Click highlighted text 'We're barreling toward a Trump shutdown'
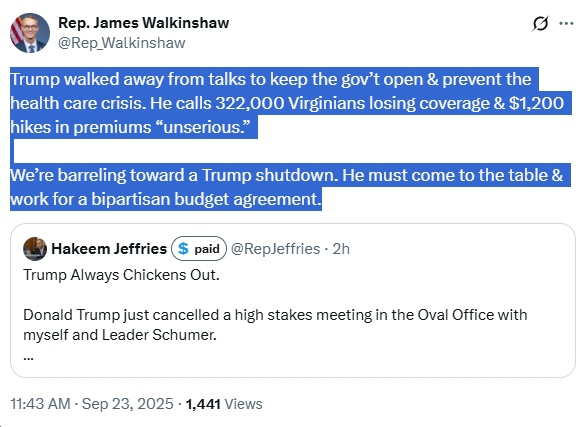Image resolution: width=578 pixels, height=427 pixels. point(174,175)
